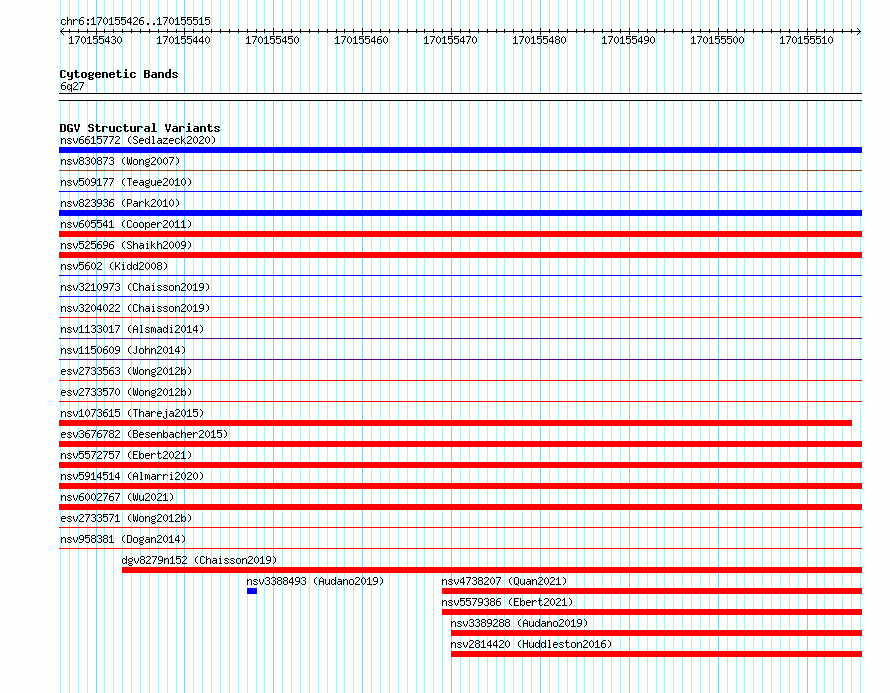Open nsv5579386 (Ebert2021) variant

tap(507, 602)
